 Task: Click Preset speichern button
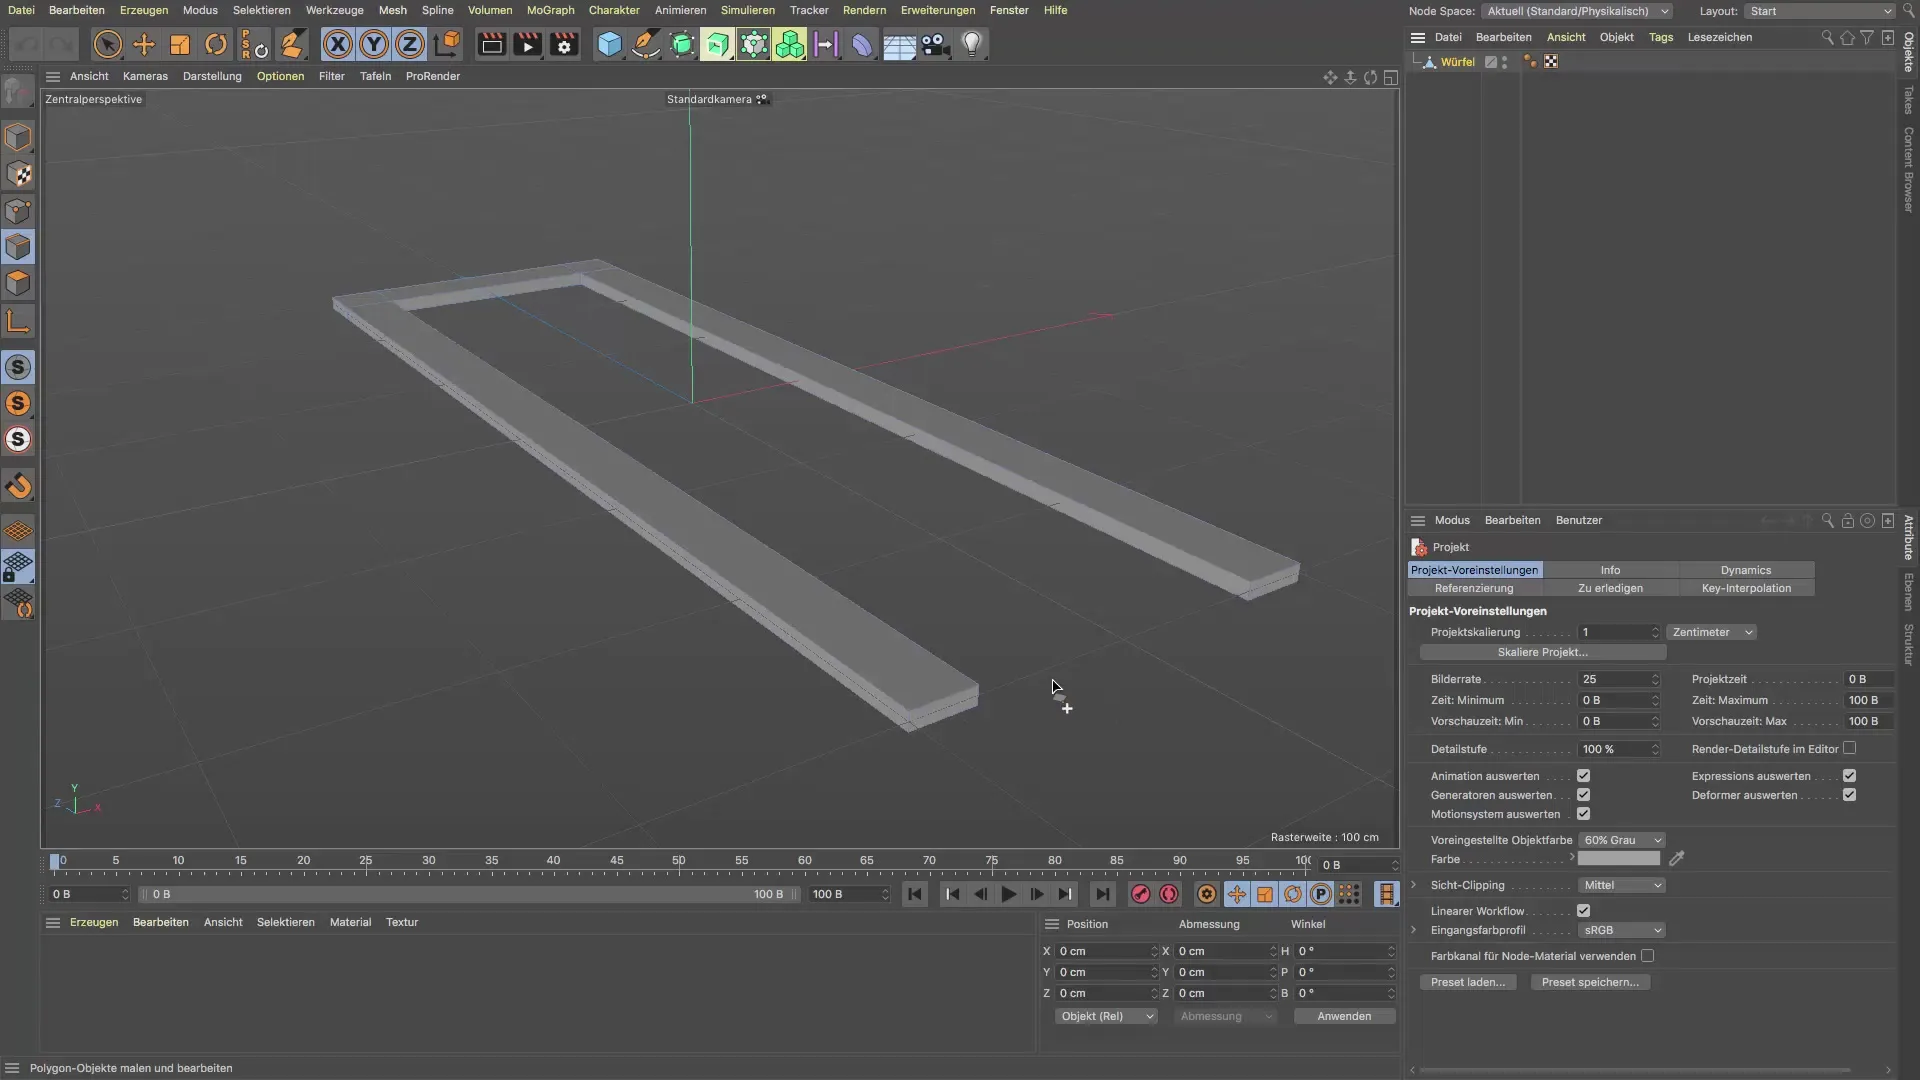pyautogui.click(x=1590, y=982)
